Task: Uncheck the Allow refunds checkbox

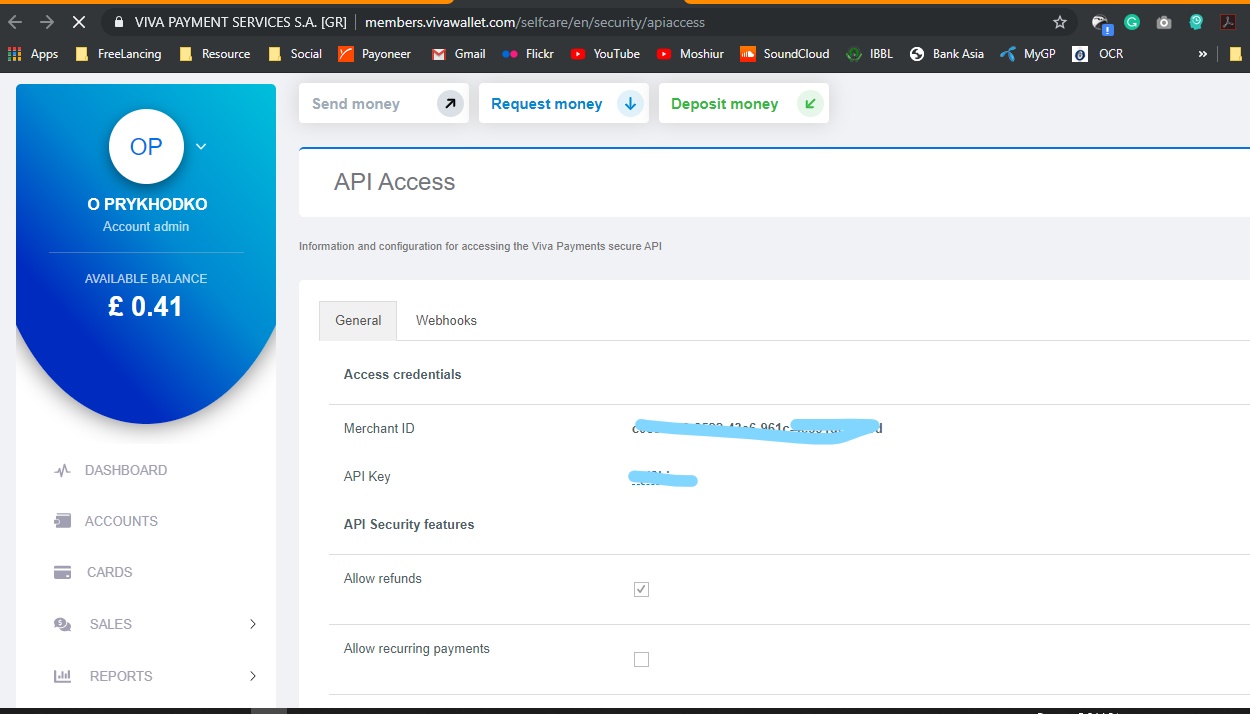Action: 641,589
